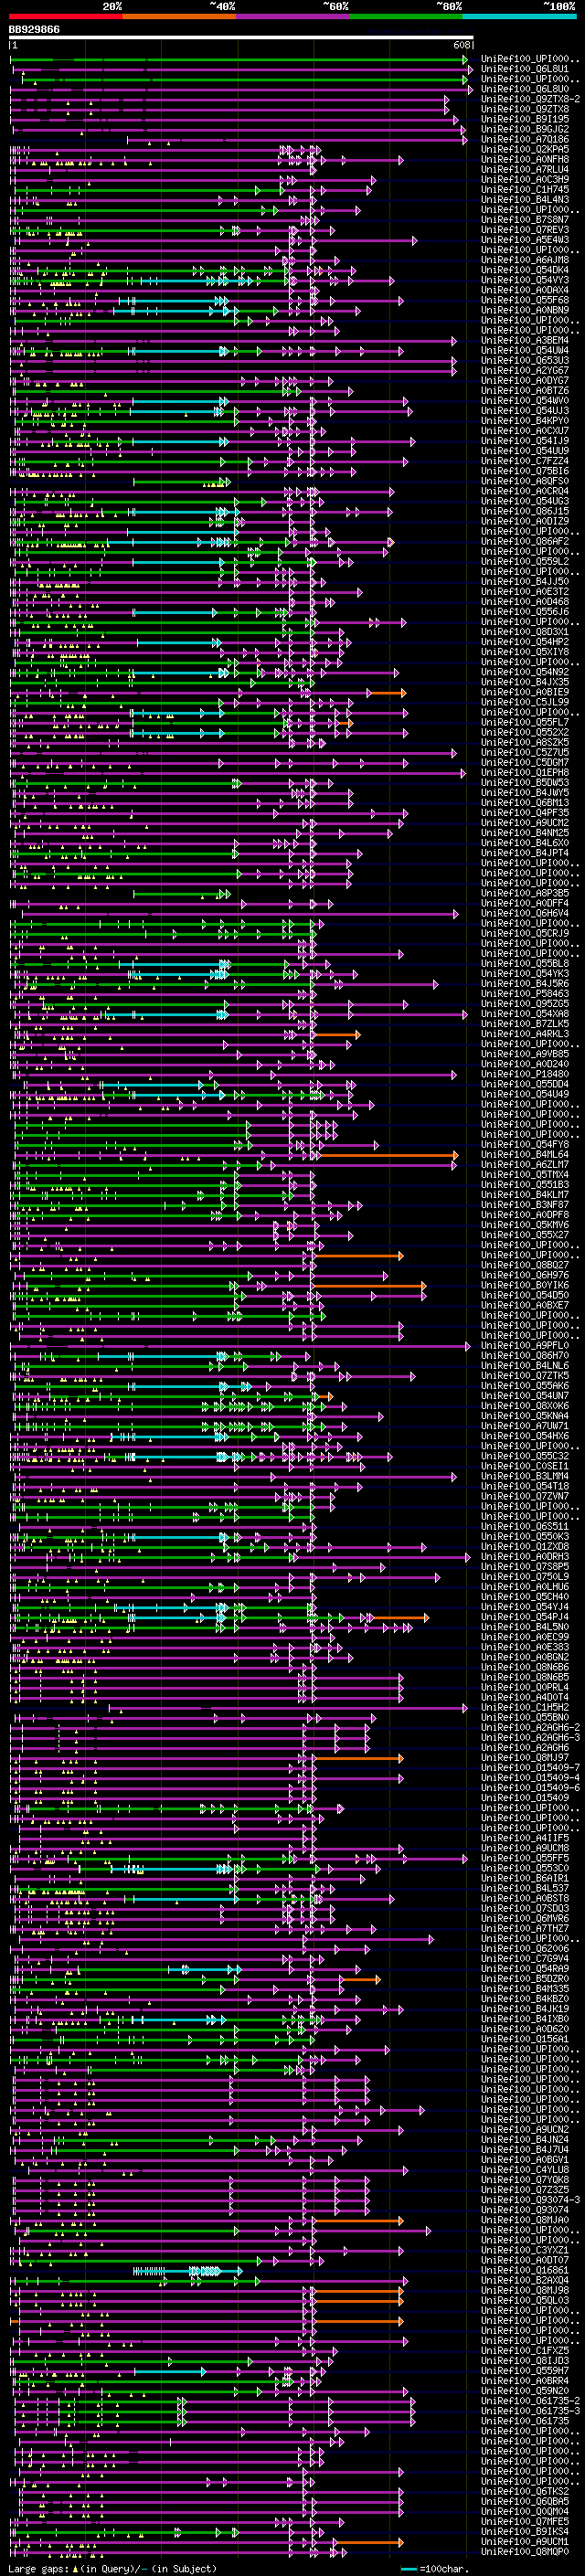Select label UniRef100_Q54DK4
The height and width of the screenshot is (2576, 585).
point(525,270)
